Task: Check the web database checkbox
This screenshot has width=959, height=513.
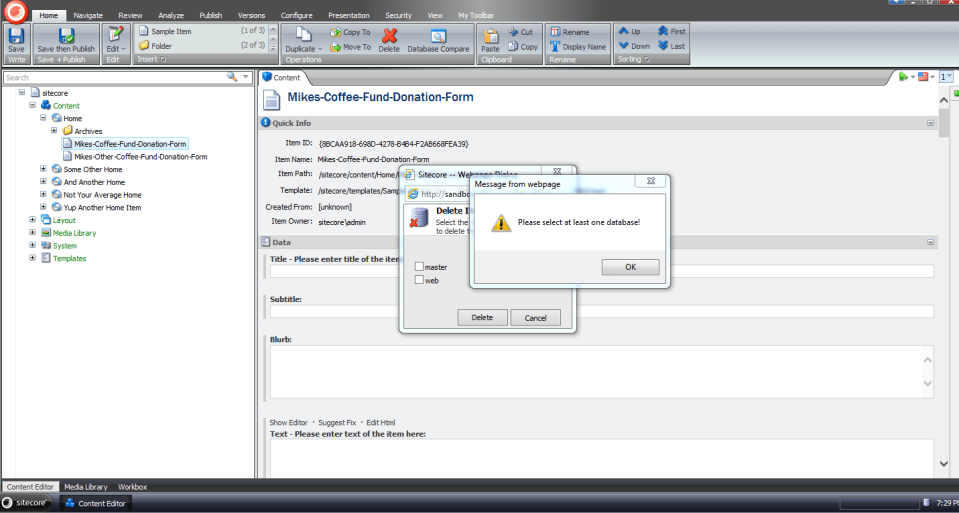Action: [x=419, y=280]
